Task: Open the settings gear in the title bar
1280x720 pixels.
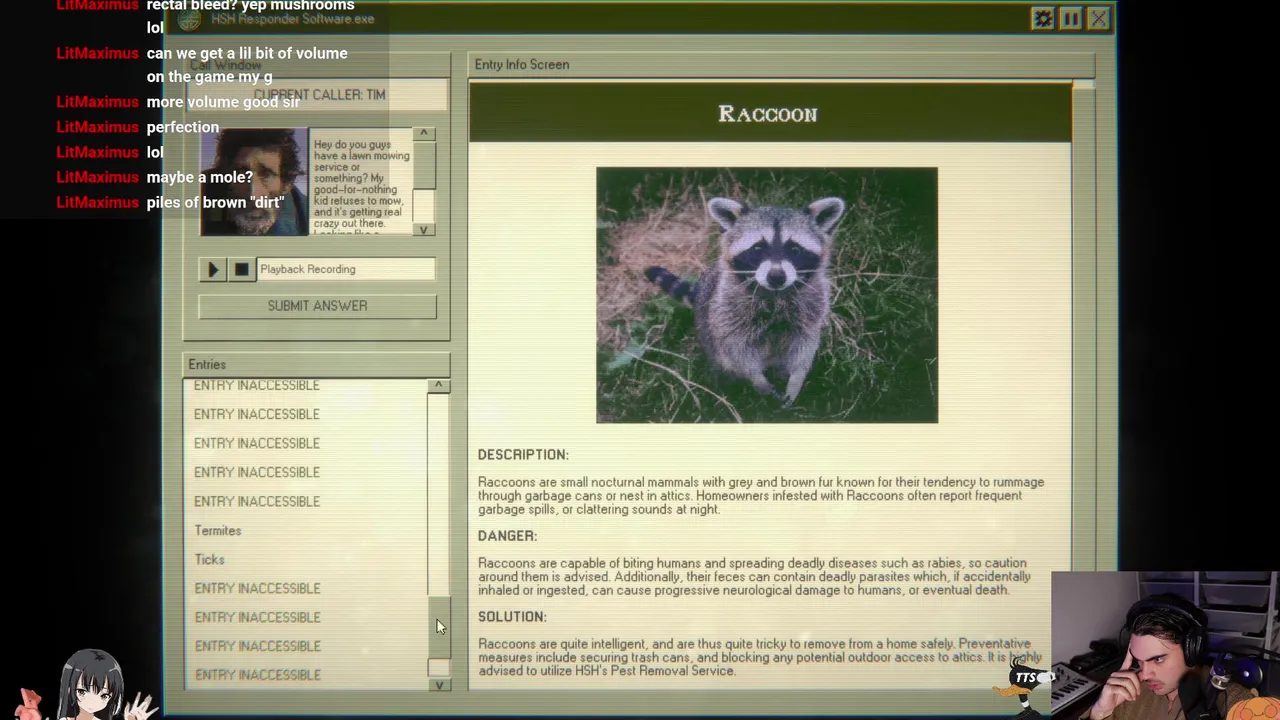Action: (1042, 19)
